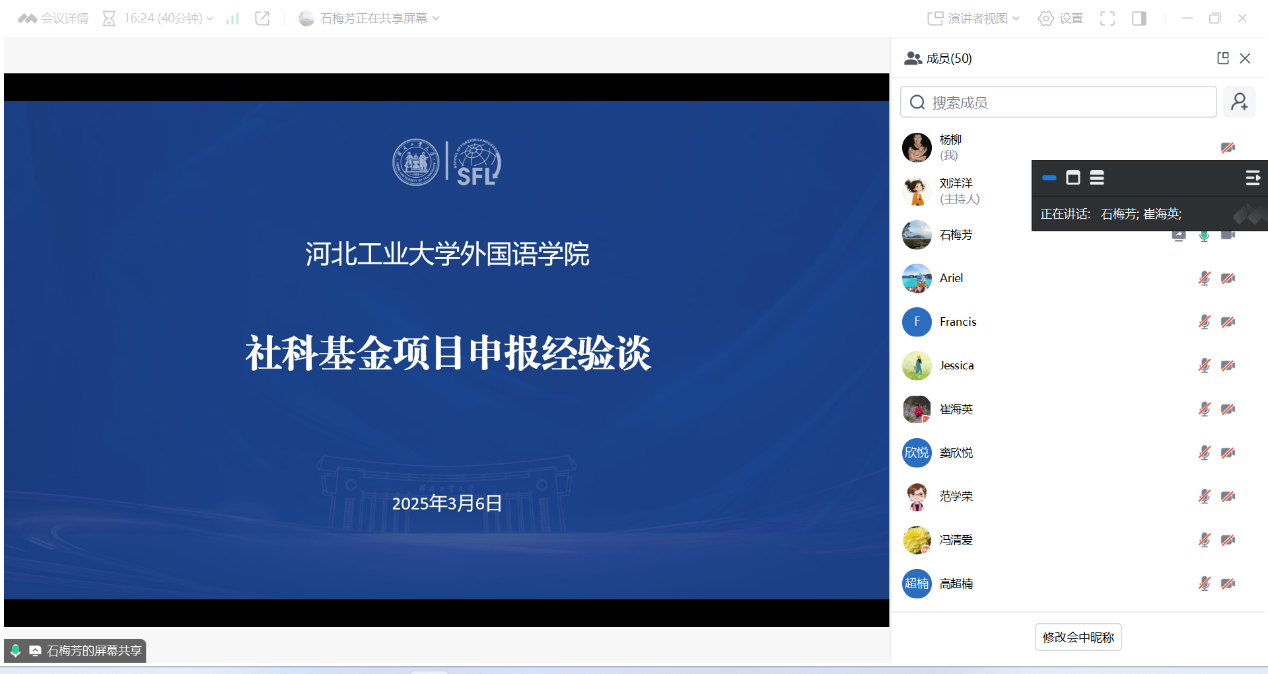Expand 石梅芳正在共享屏幕 sharing dropdown

click(370, 18)
